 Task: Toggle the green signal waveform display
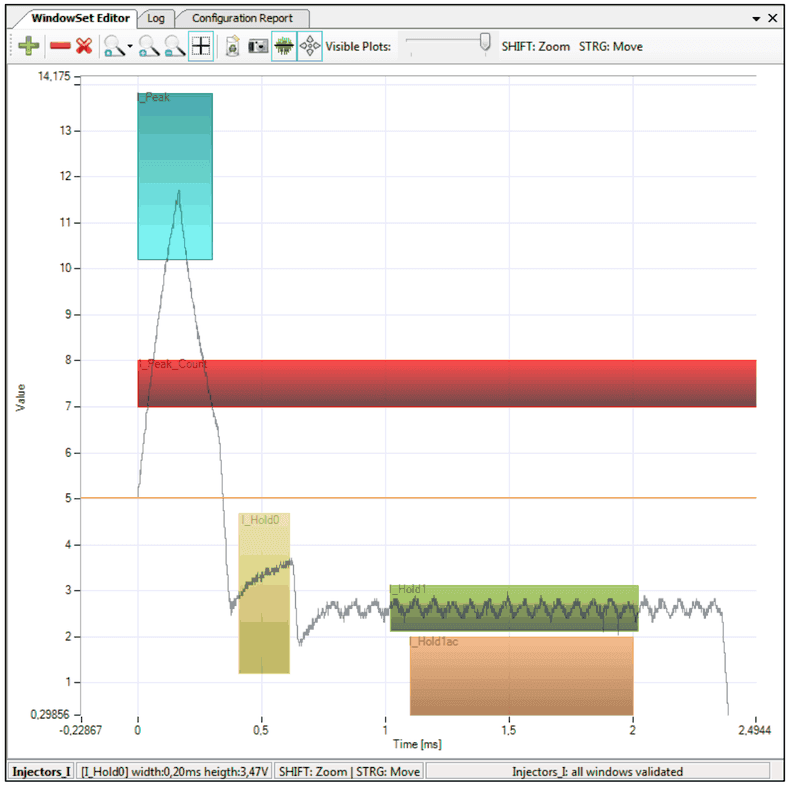click(284, 46)
